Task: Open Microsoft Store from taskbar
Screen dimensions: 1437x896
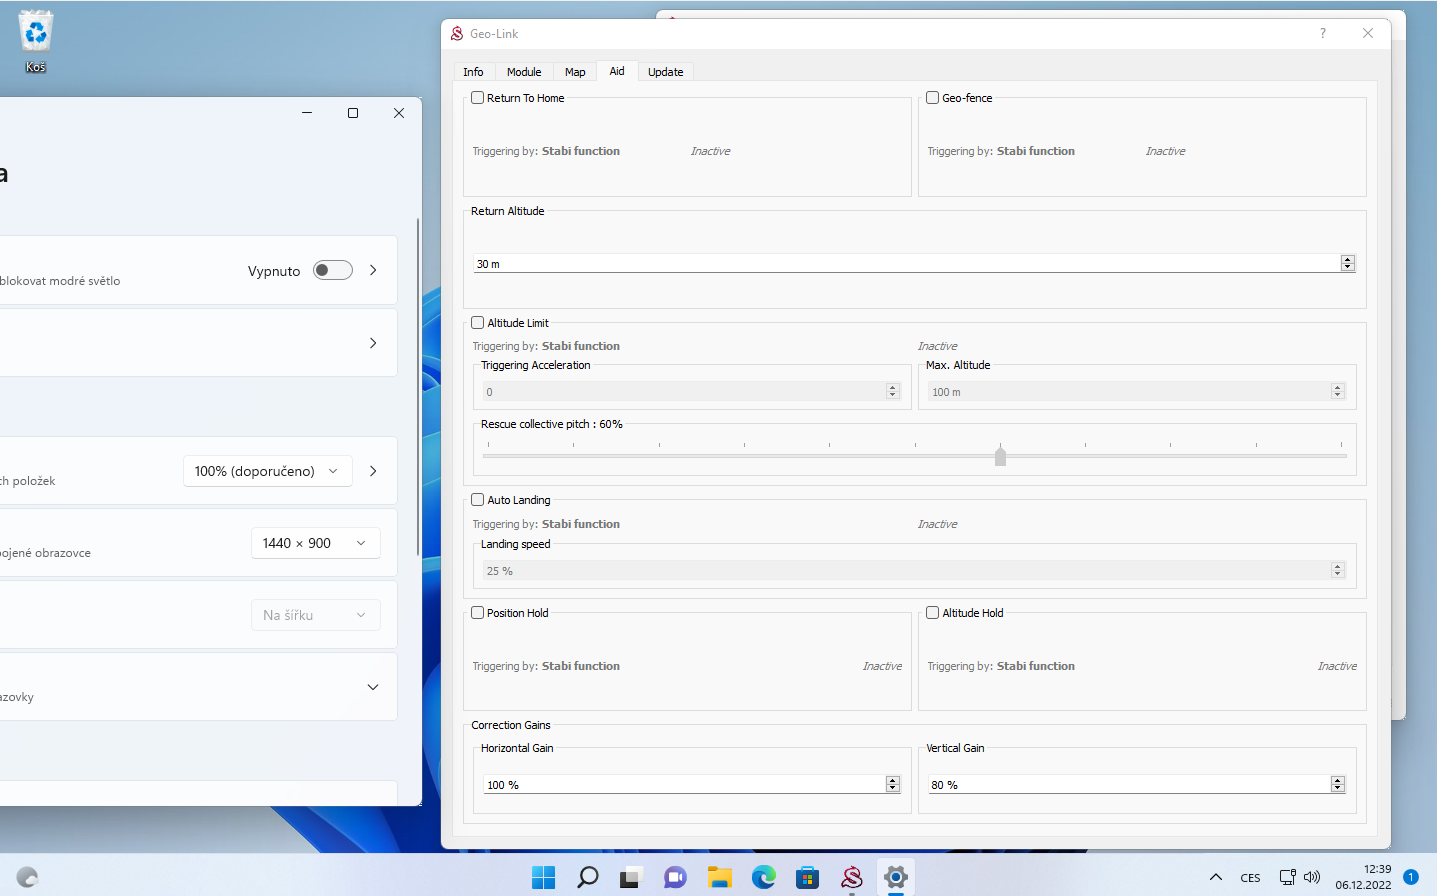Action: 807,877
